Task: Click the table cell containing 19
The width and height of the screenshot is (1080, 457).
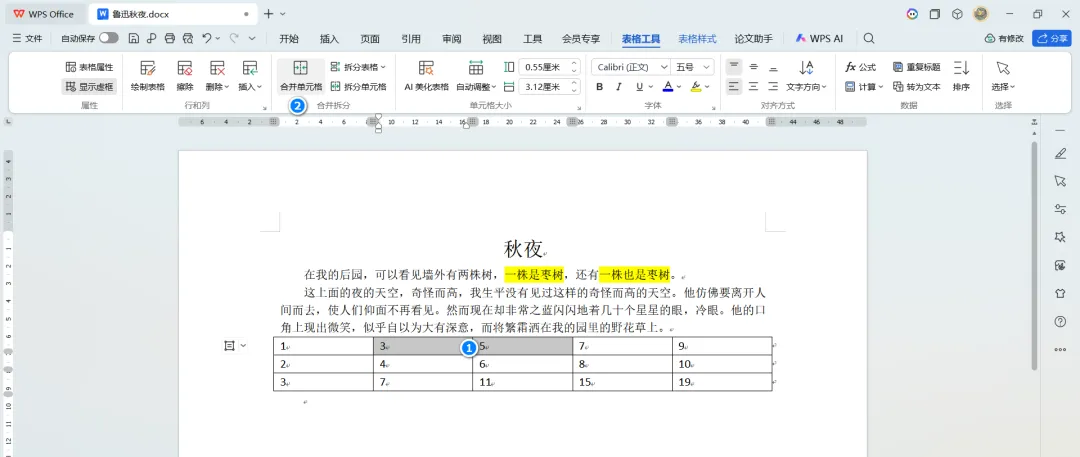Action: click(x=723, y=382)
